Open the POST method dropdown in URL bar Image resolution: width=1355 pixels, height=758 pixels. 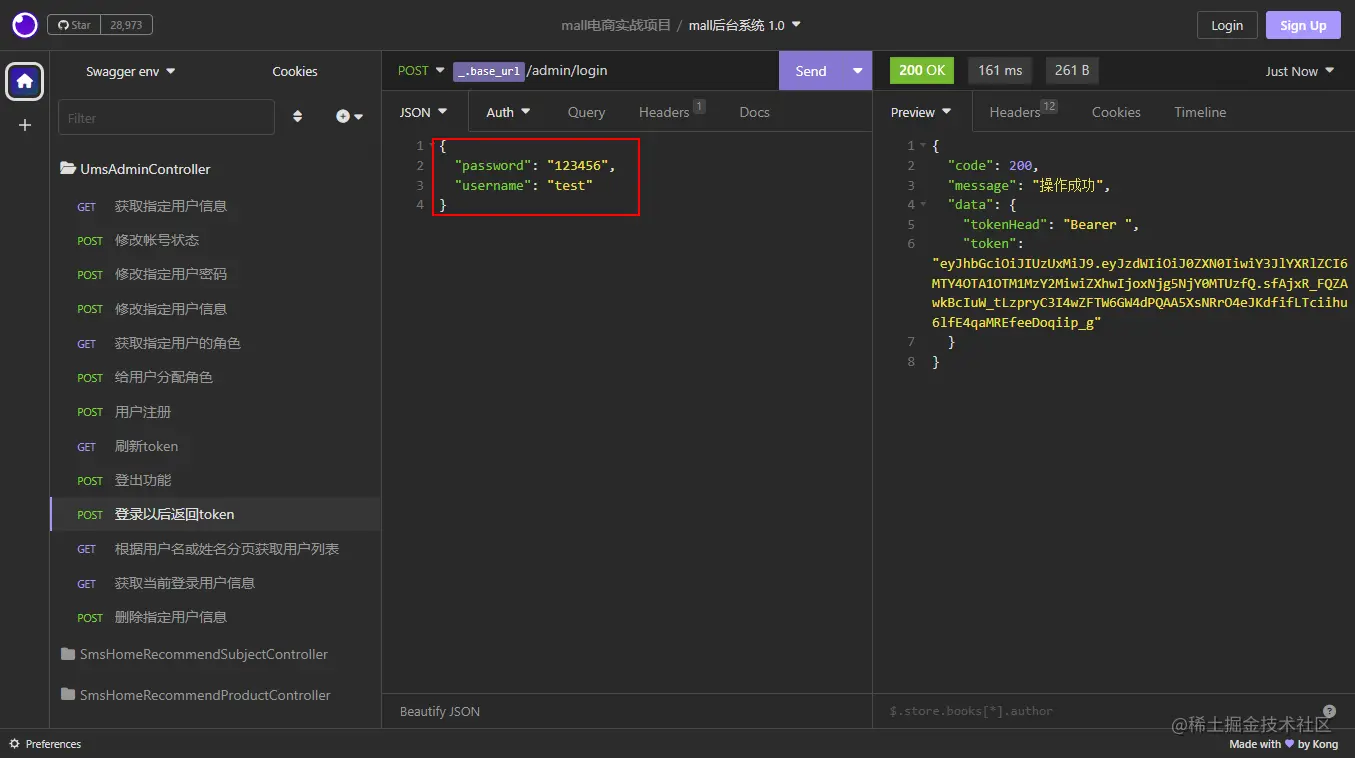pyautogui.click(x=421, y=70)
